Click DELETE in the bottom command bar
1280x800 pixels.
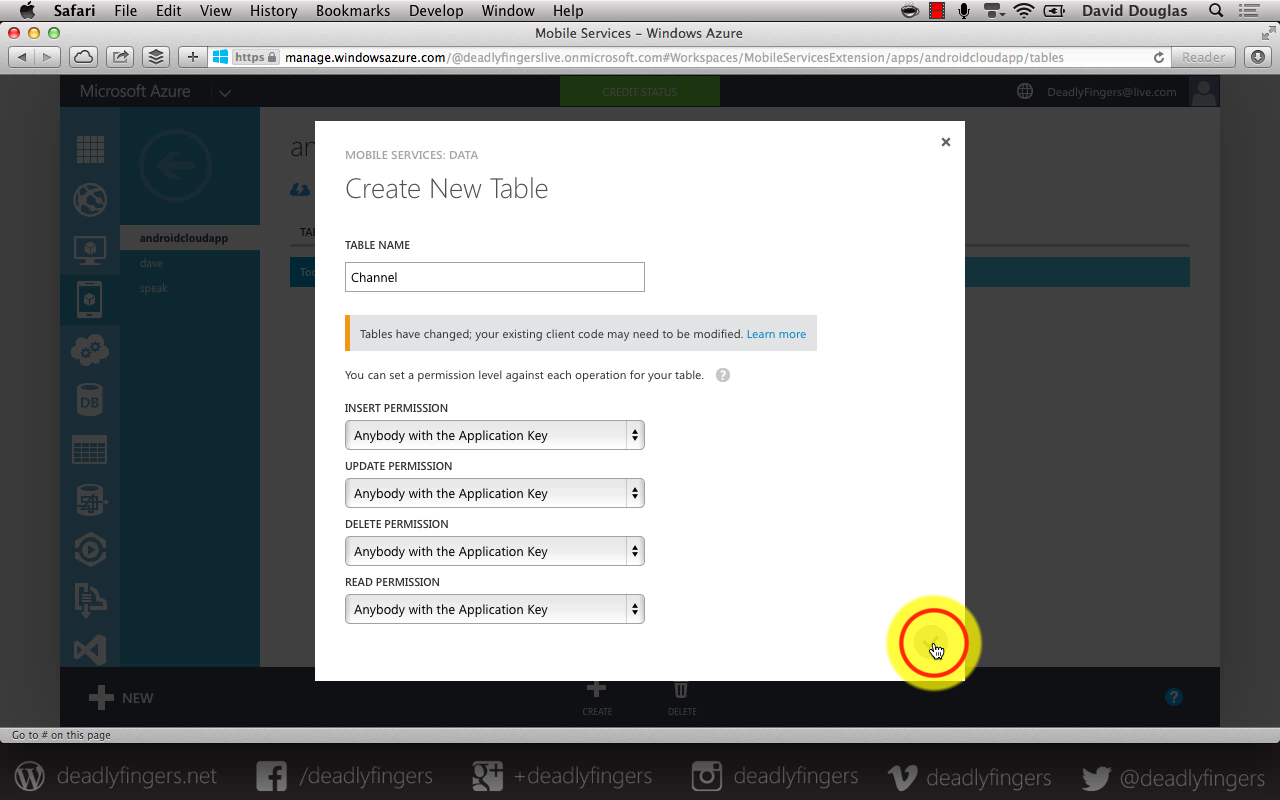click(x=682, y=697)
